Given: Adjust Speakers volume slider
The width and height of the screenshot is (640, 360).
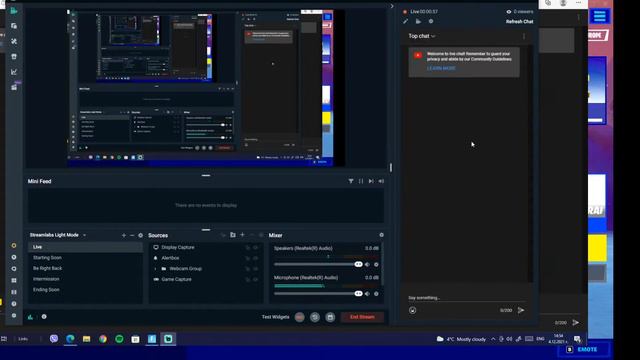Looking at the screenshot, I should [318, 264].
